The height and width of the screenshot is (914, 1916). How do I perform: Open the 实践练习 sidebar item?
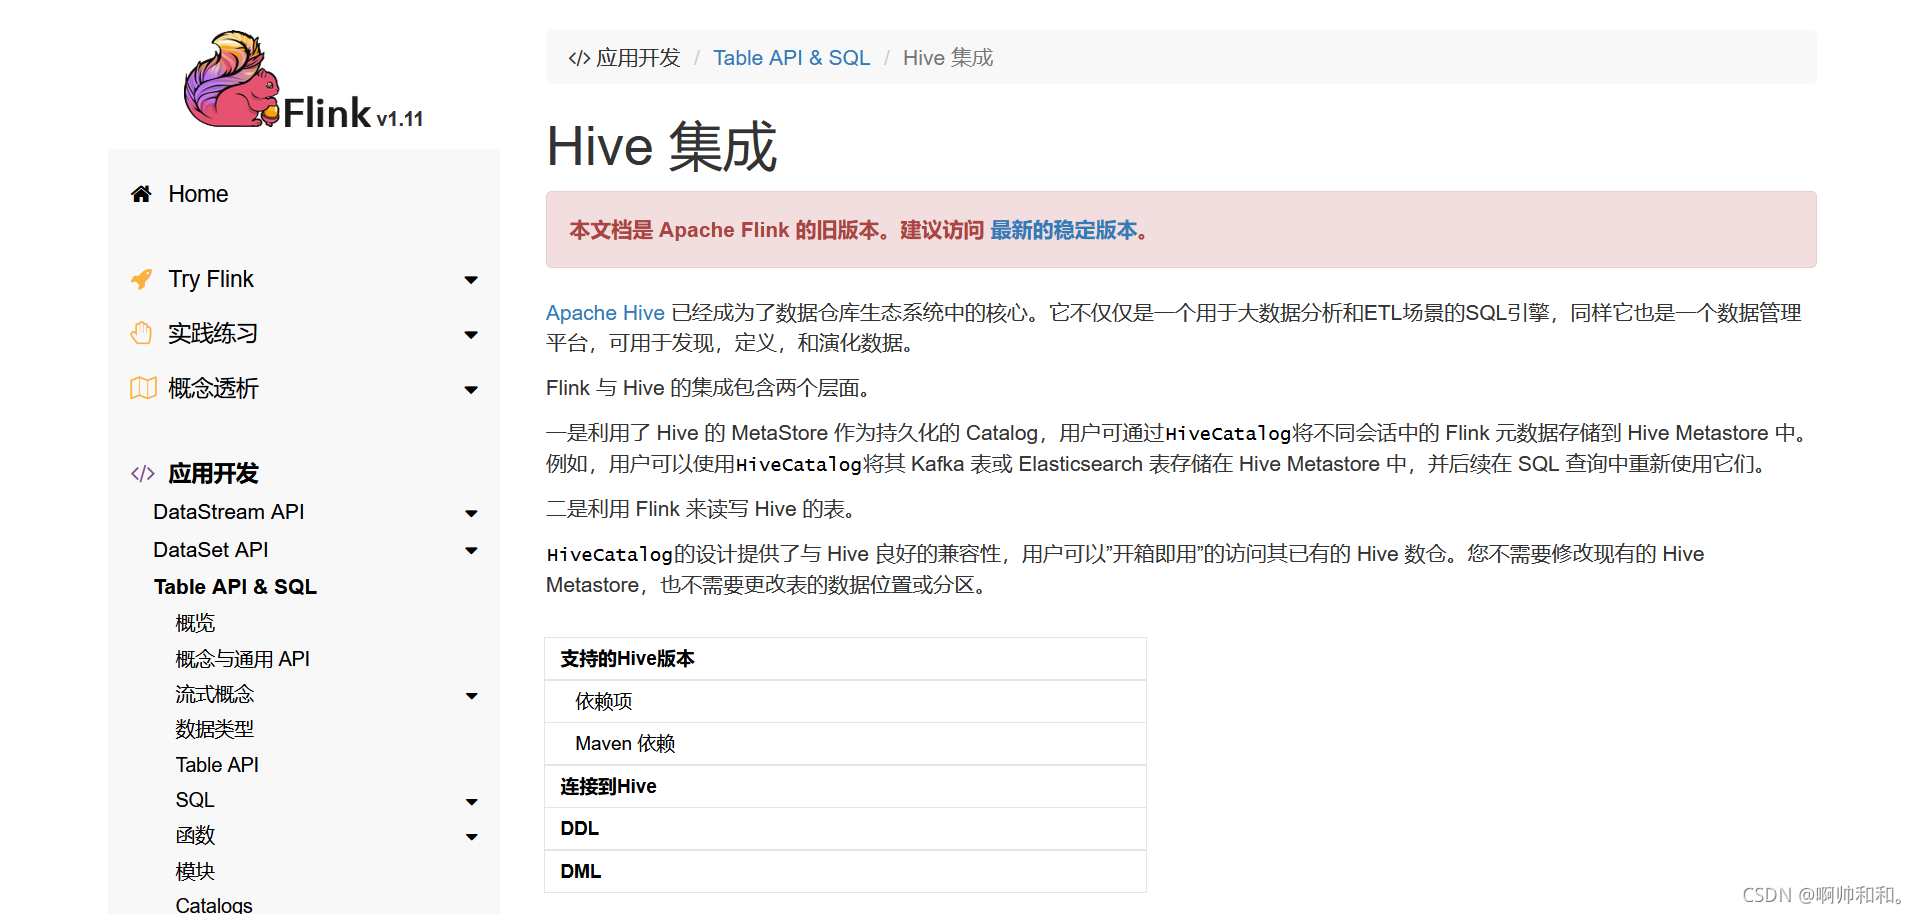pyautogui.click(x=213, y=333)
